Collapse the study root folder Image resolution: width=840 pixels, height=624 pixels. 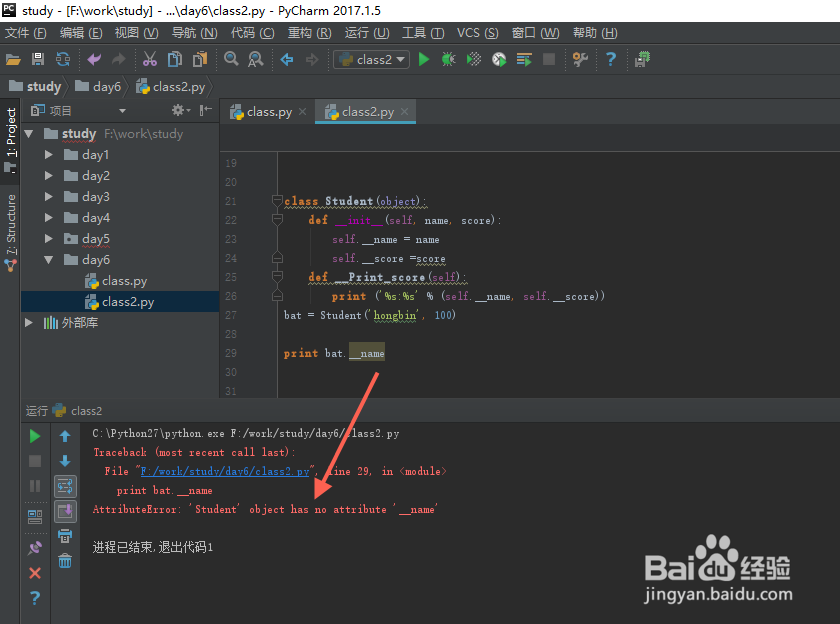(x=29, y=133)
